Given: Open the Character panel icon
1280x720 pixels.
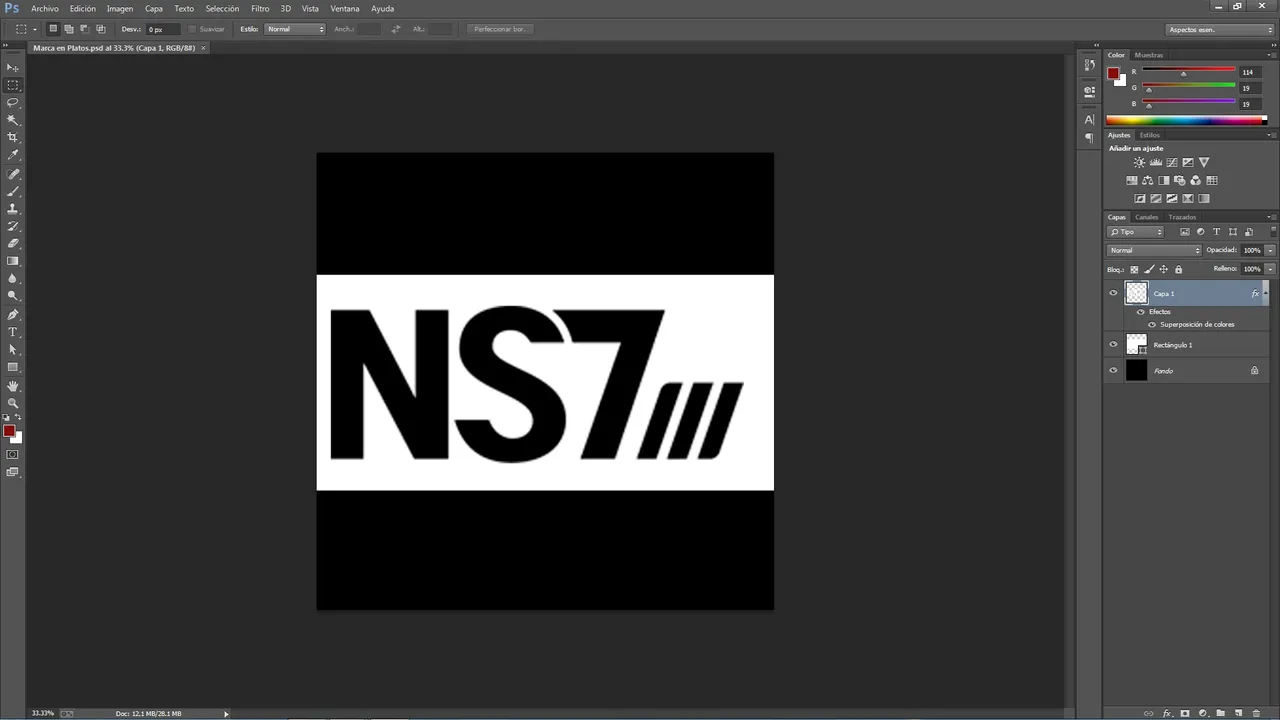Looking at the screenshot, I should click(1089, 119).
